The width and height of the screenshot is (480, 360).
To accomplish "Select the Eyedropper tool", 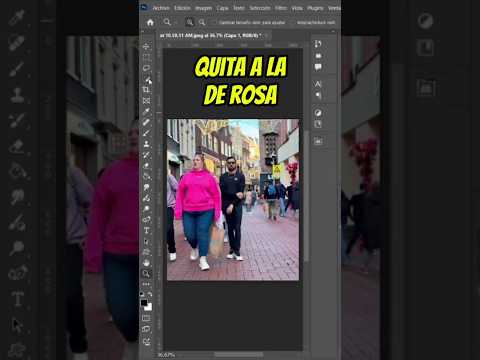I will coord(146,111).
